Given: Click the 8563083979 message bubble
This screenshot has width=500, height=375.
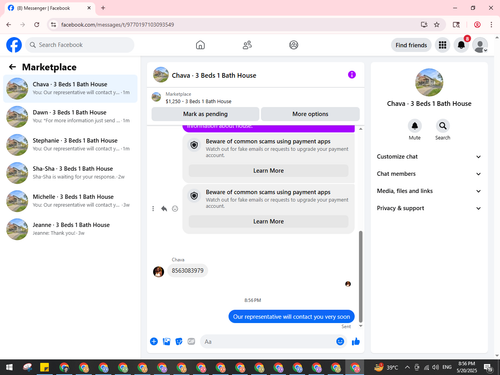Looking at the screenshot, I should (188, 271).
